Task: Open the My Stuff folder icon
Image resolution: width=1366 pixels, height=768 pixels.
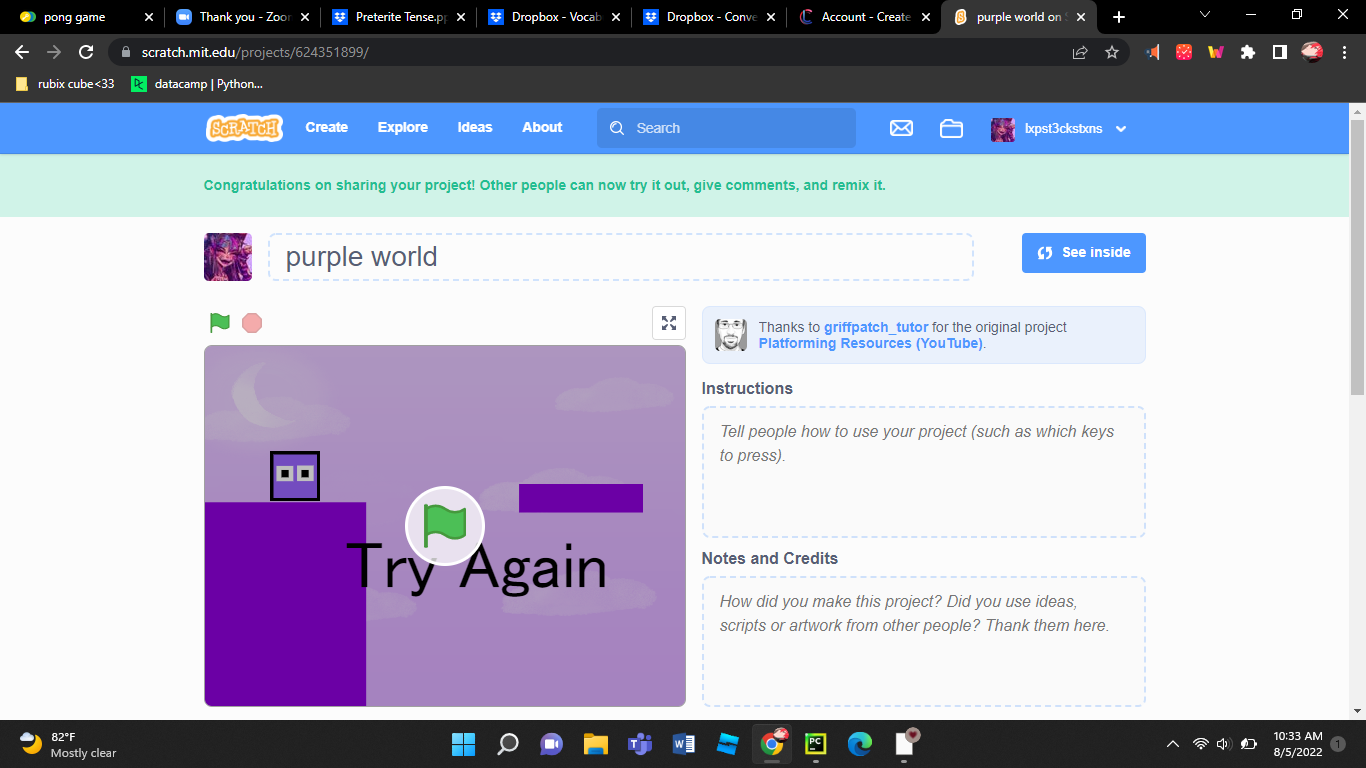Action: pyautogui.click(x=951, y=128)
